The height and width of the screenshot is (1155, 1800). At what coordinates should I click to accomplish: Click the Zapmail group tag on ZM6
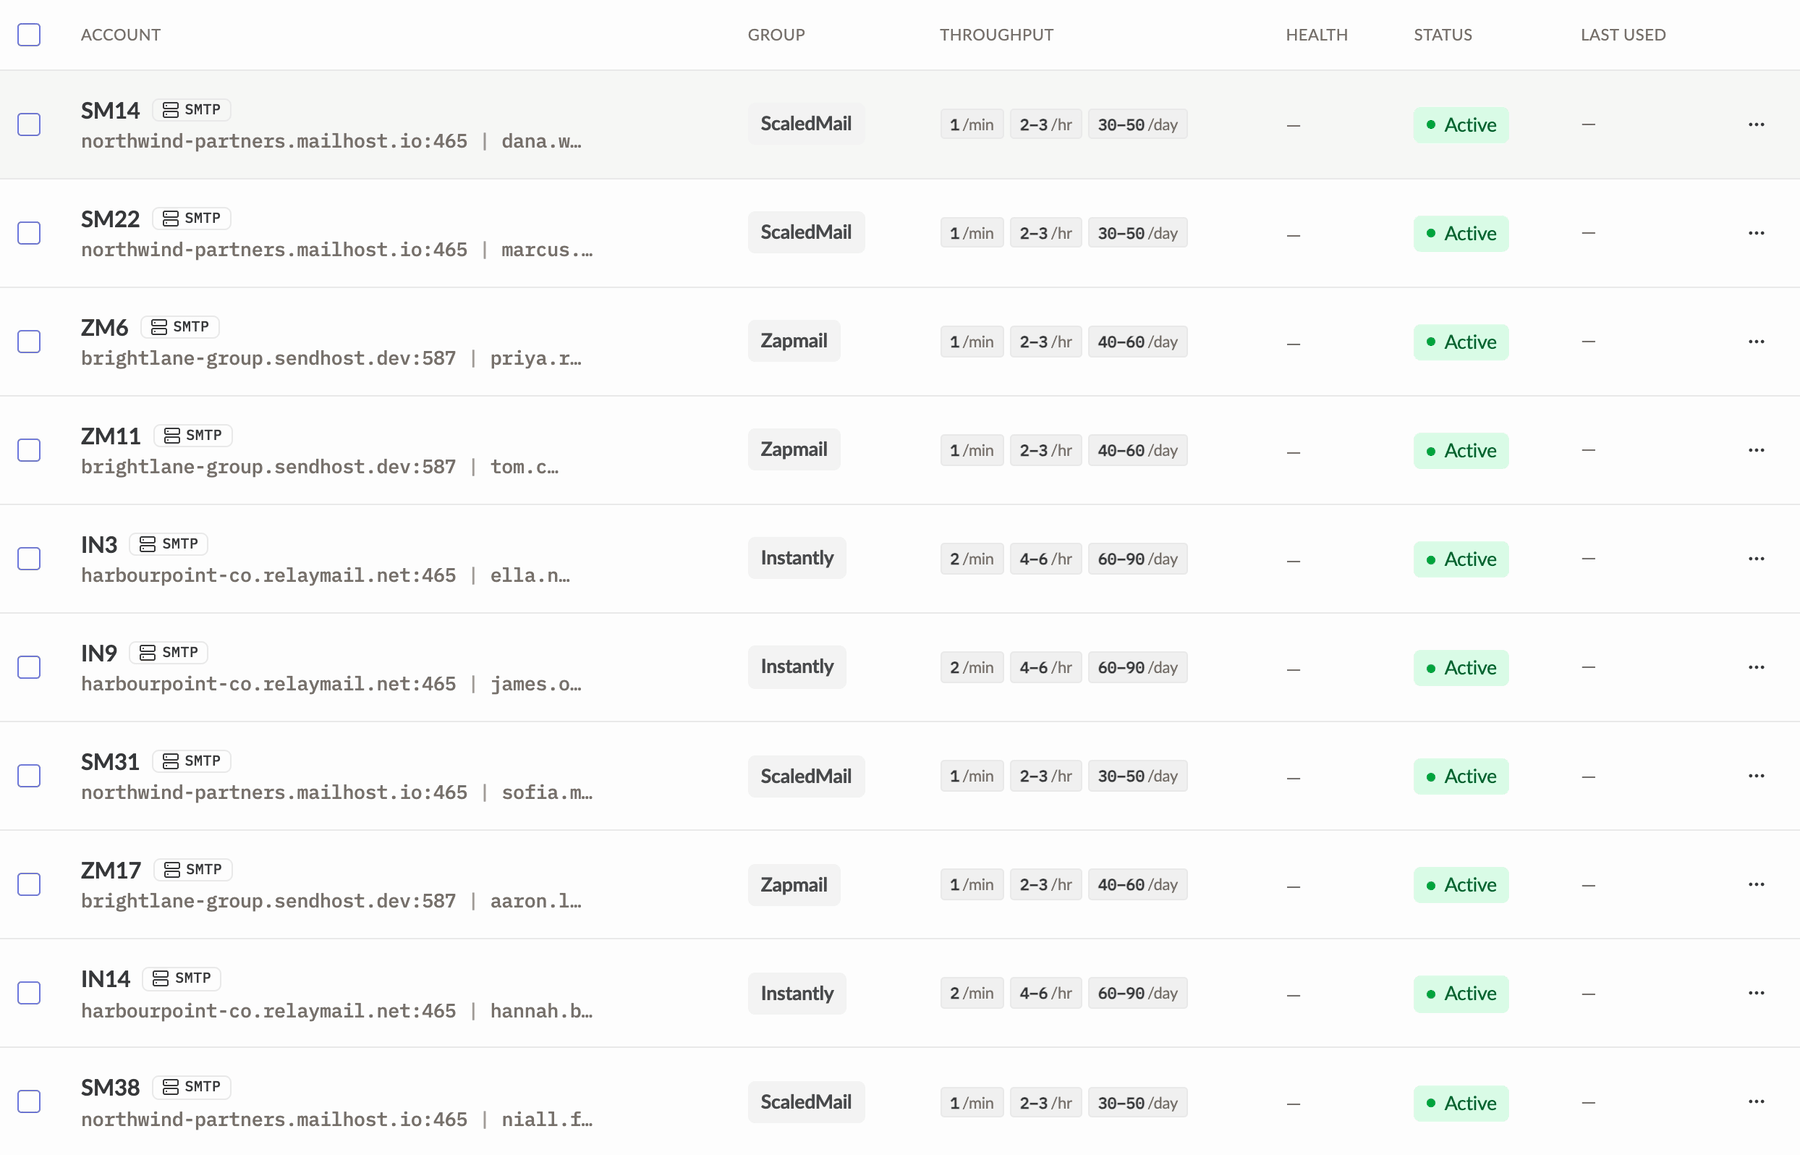tap(794, 341)
